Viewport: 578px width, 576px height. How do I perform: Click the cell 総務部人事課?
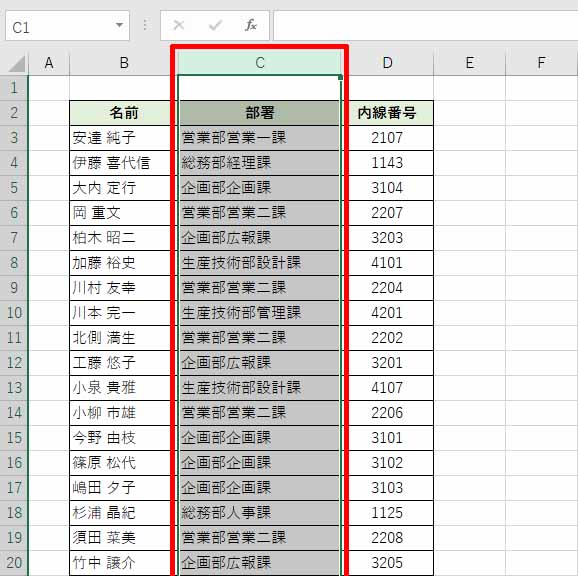tap(260, 513)
